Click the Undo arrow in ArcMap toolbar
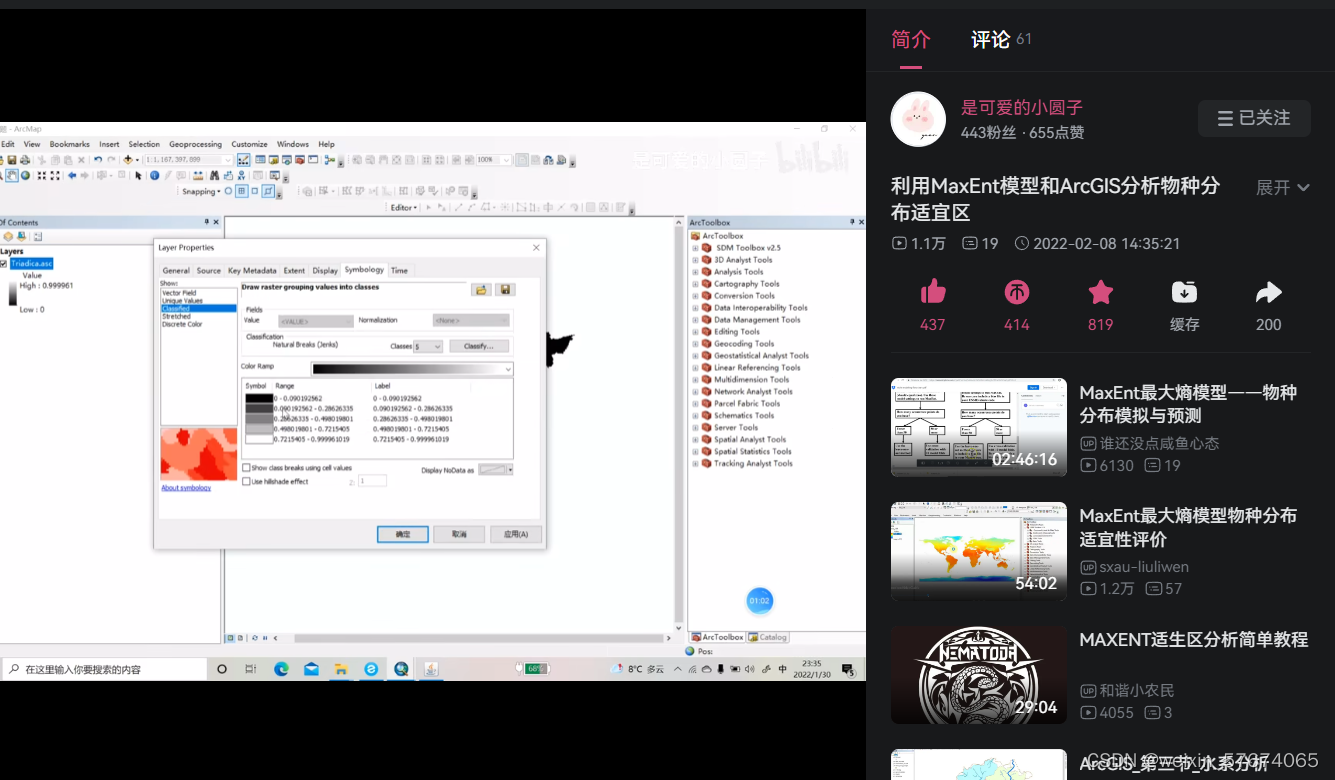This screenshot has height=780, width=1335. [98, 160]
